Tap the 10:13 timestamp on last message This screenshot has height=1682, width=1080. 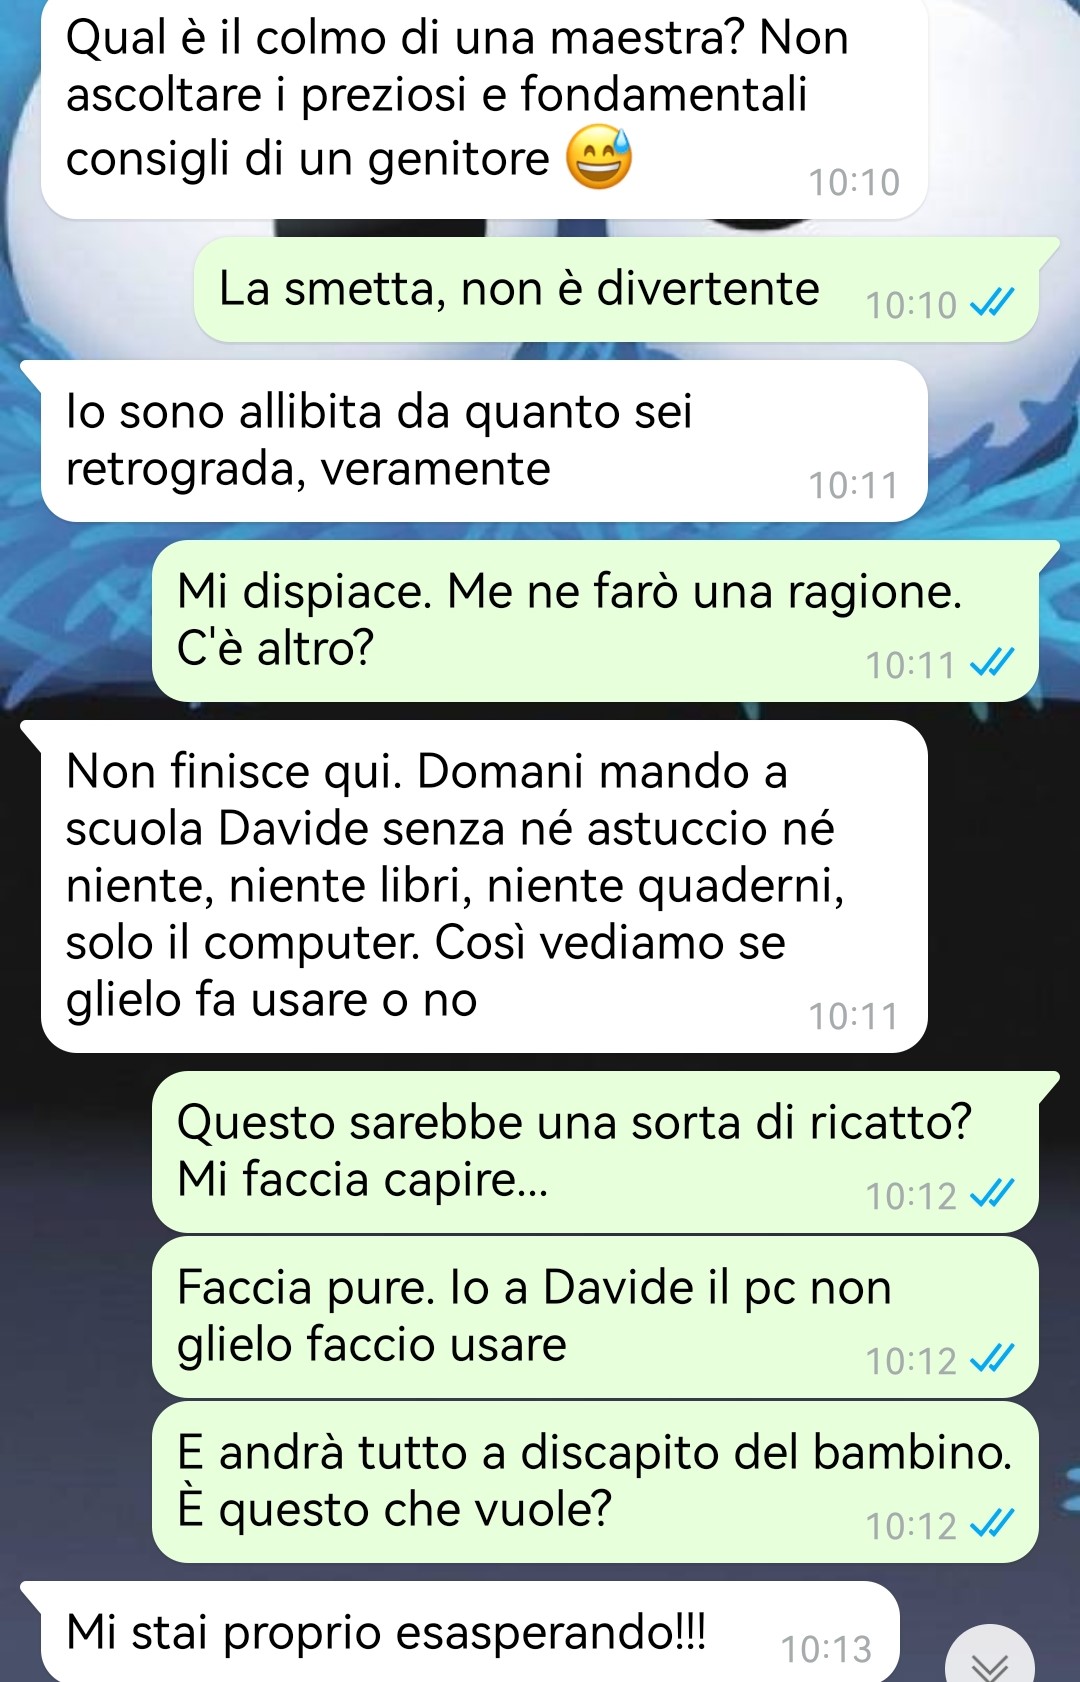coord(826,1649)
